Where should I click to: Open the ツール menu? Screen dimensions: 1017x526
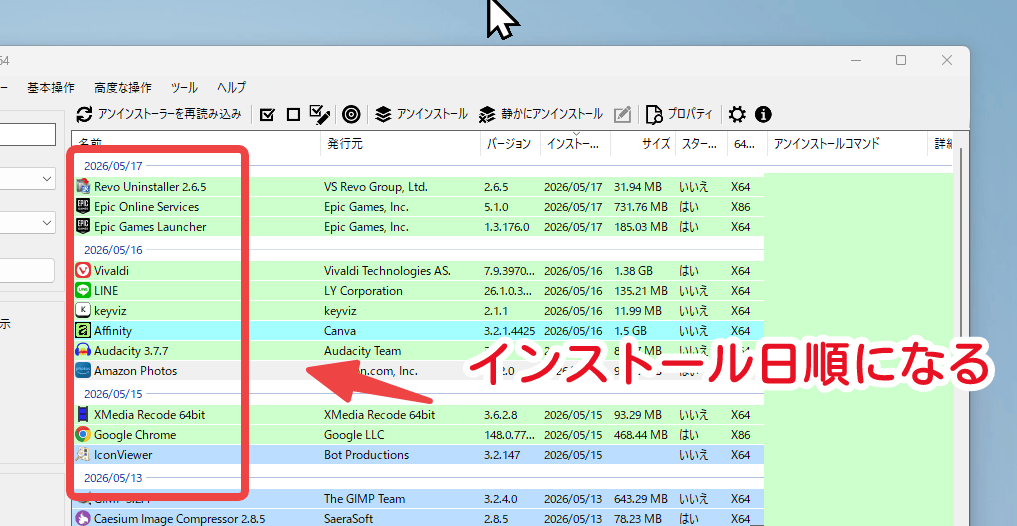(184, 88)
